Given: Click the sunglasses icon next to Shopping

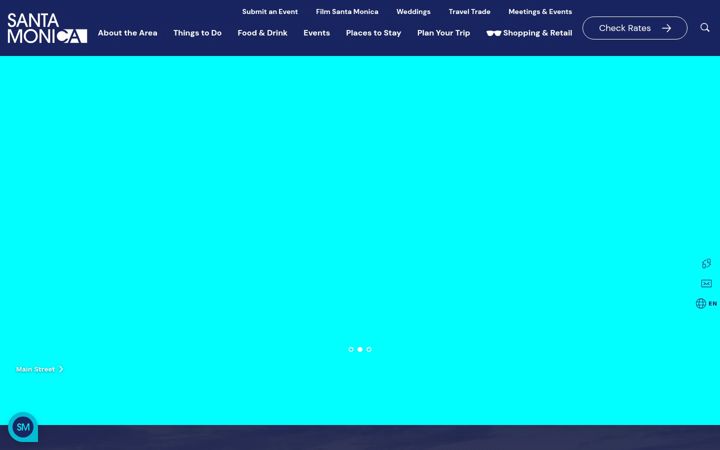Looking at the screenshot, I should [x=494, y=33].
